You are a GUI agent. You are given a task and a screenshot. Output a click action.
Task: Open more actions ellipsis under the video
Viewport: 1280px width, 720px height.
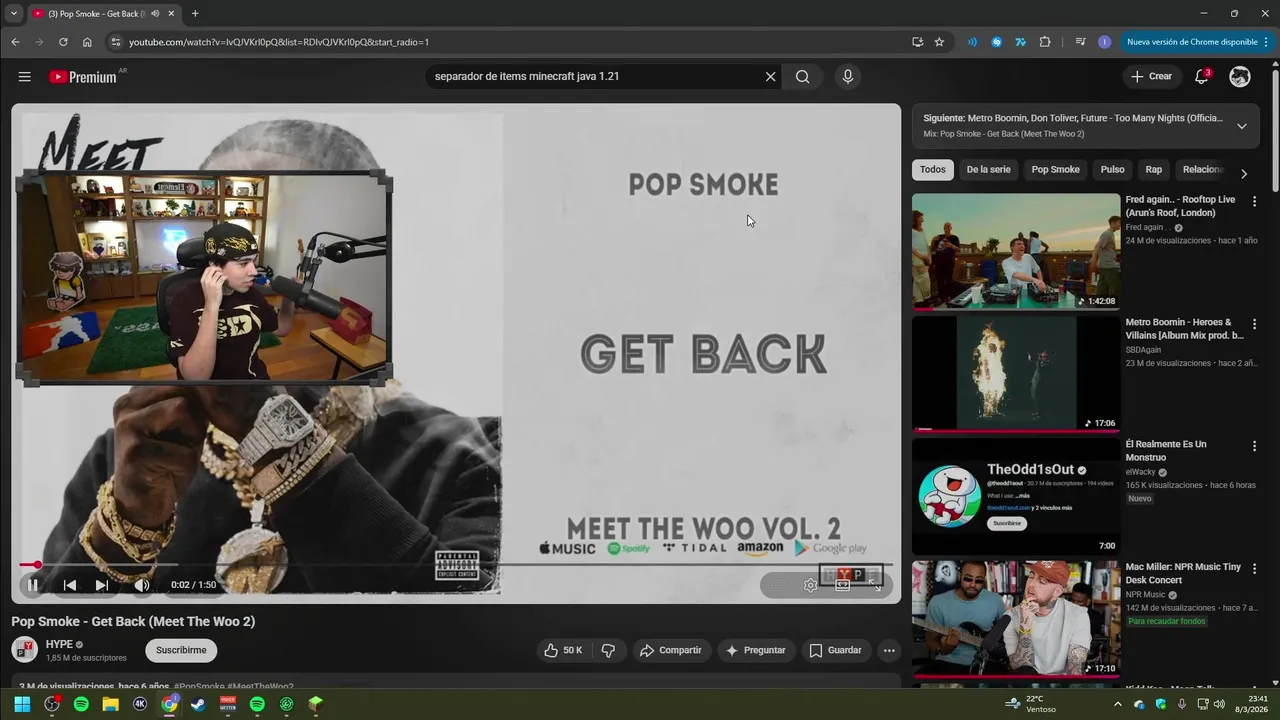pos(888,650)
